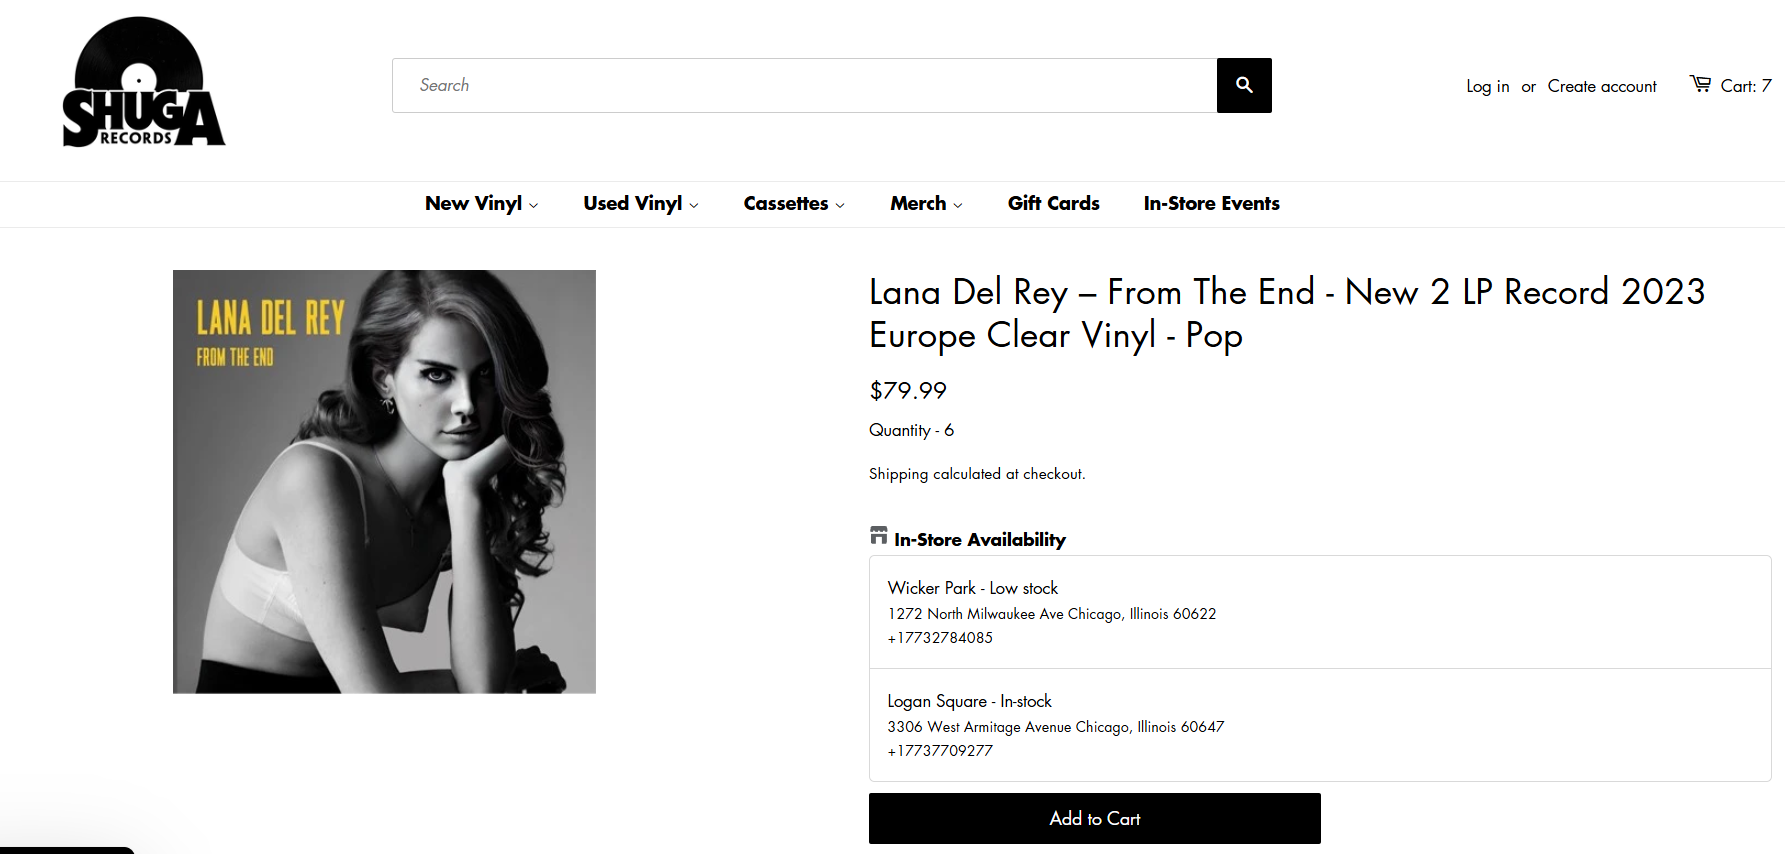Click the Logan Square phone number

(x=940, y=751)
